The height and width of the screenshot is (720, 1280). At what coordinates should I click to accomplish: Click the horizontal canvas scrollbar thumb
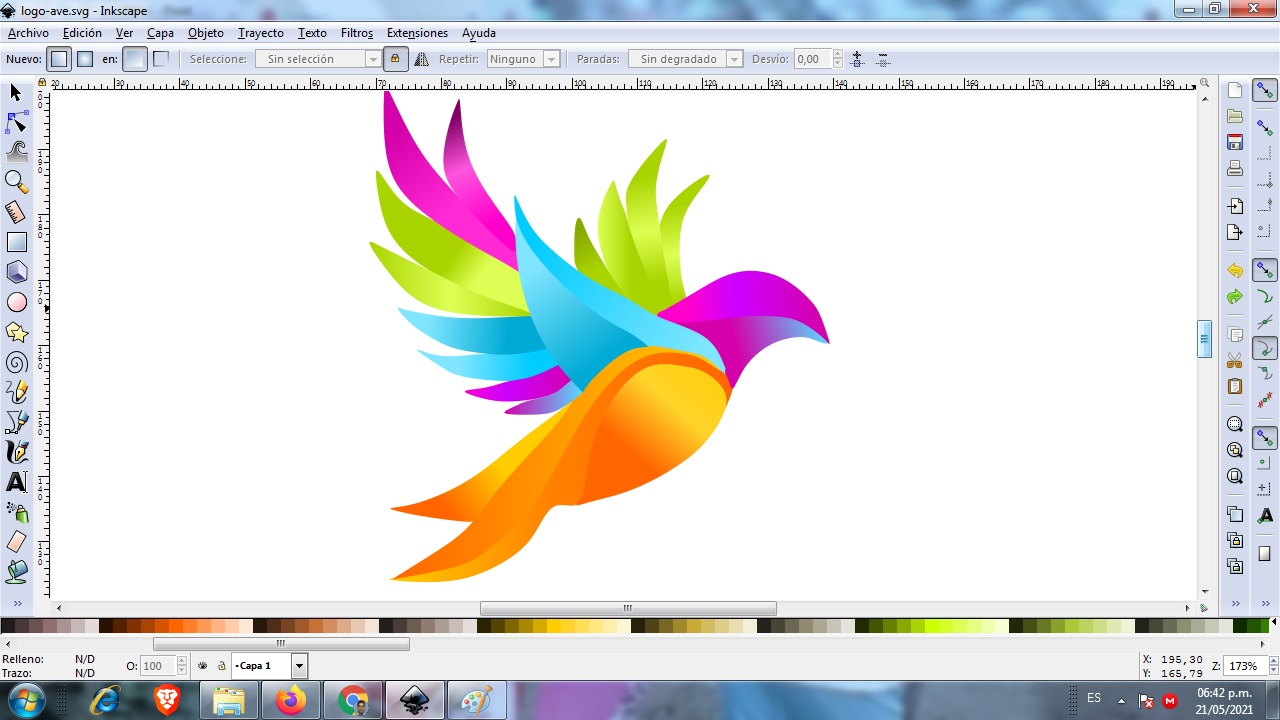click(x=628, y=608)
